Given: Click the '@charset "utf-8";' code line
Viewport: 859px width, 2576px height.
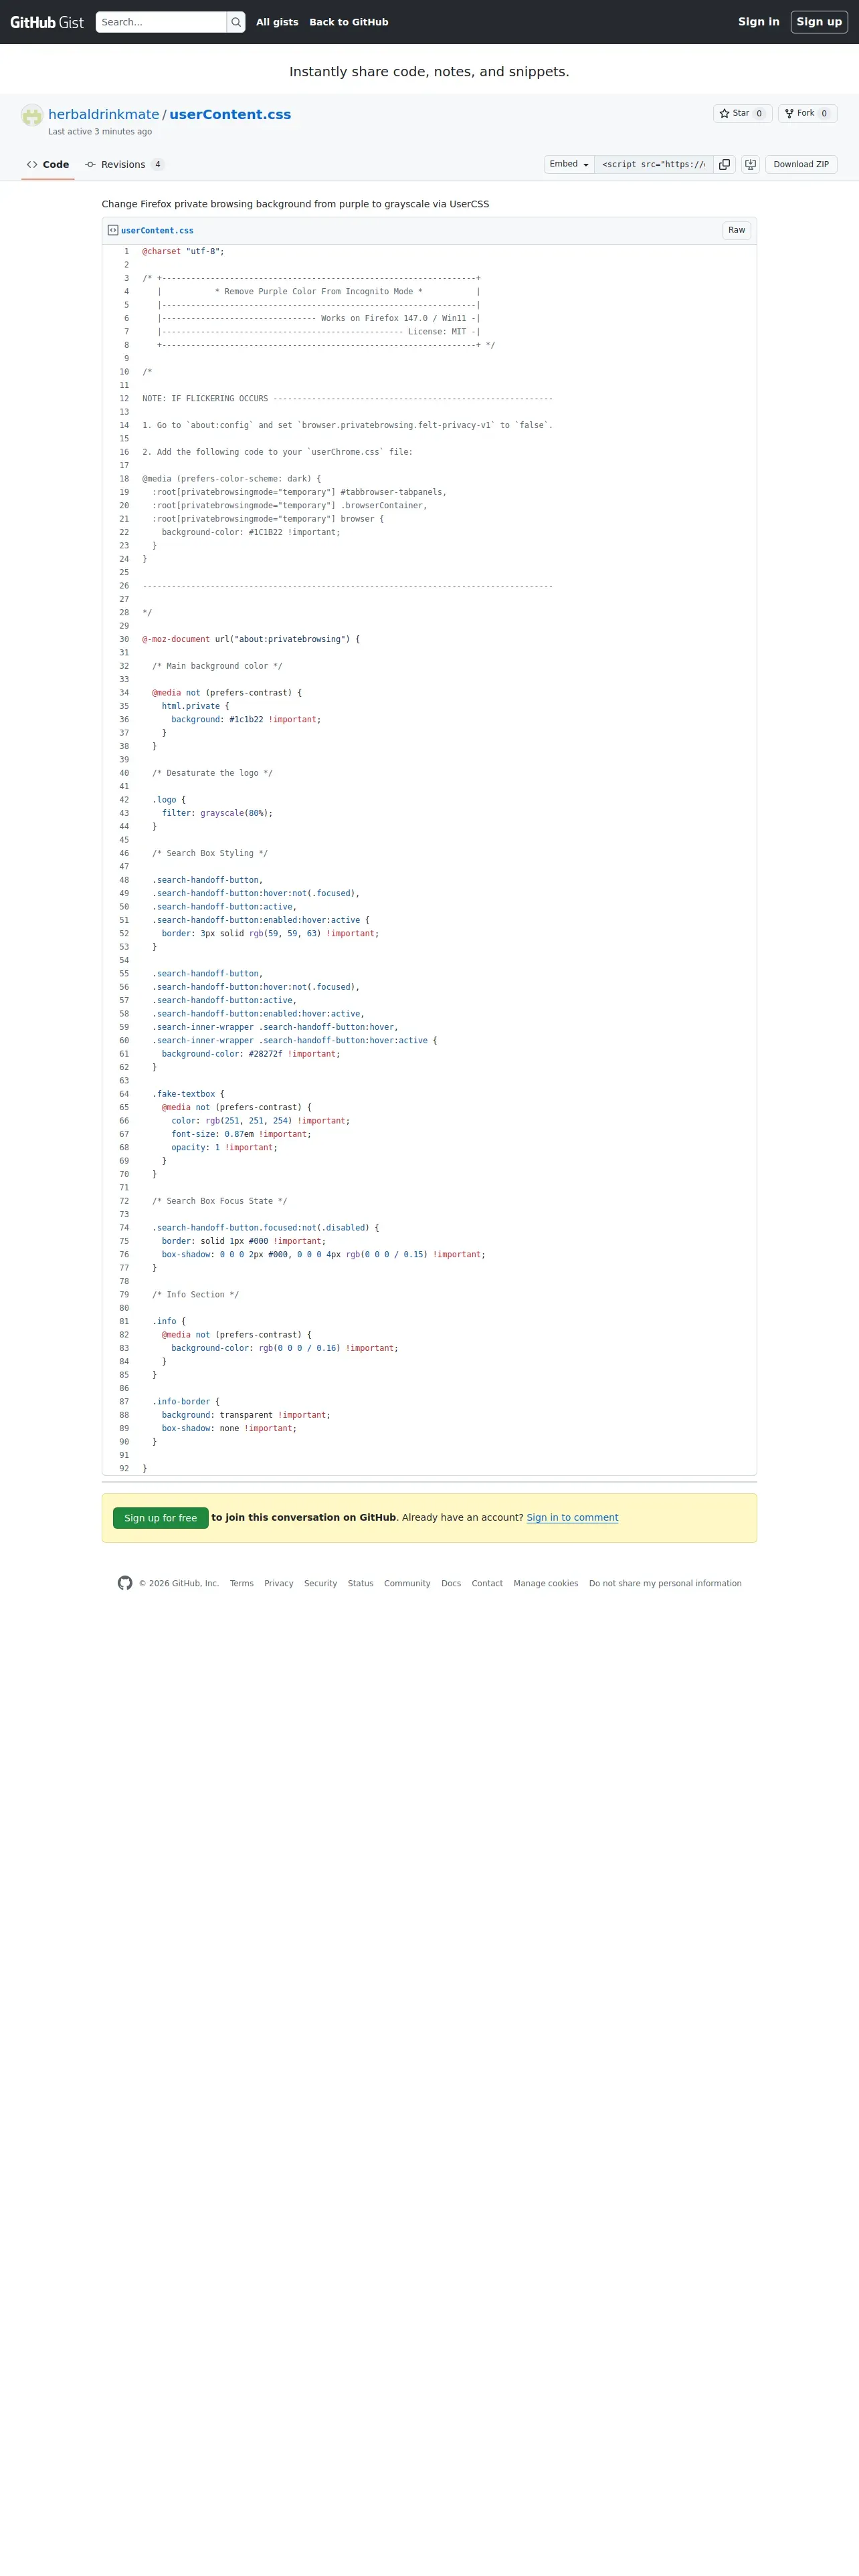Looking at the screenshot, I should tap(183, 252).
